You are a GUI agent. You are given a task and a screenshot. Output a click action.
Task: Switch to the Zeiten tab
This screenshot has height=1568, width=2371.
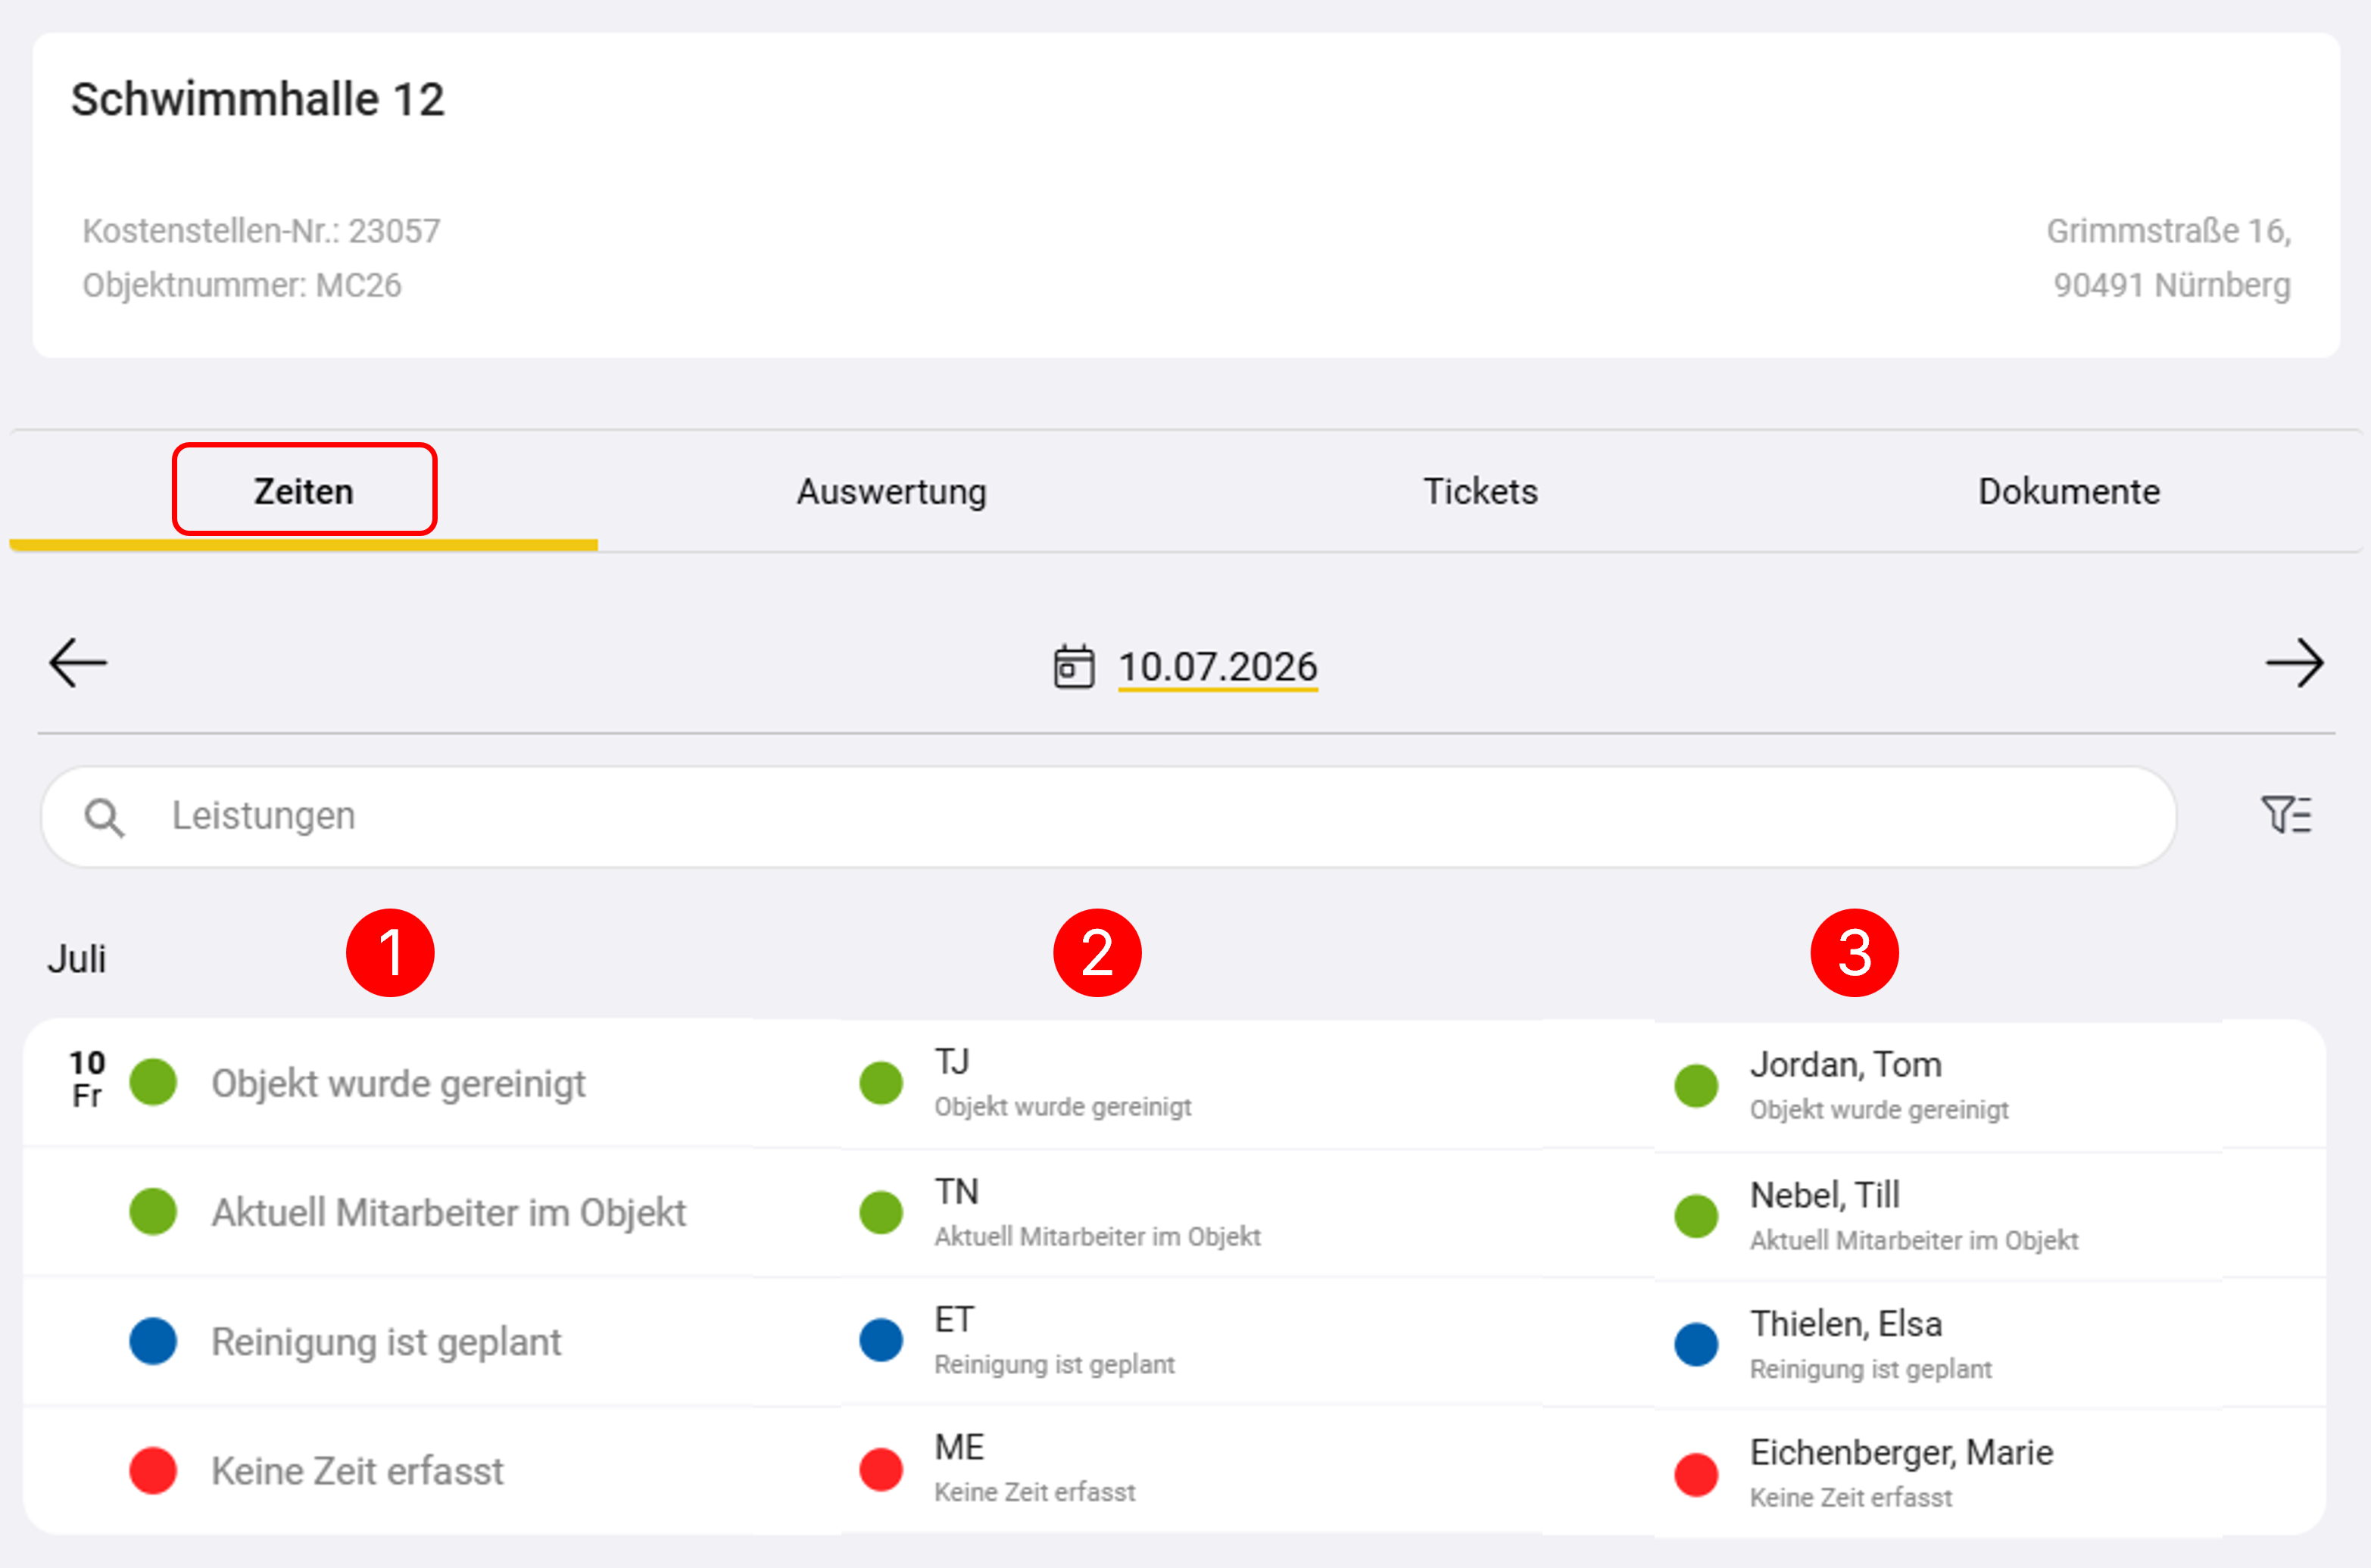click(x=304, y=491)
